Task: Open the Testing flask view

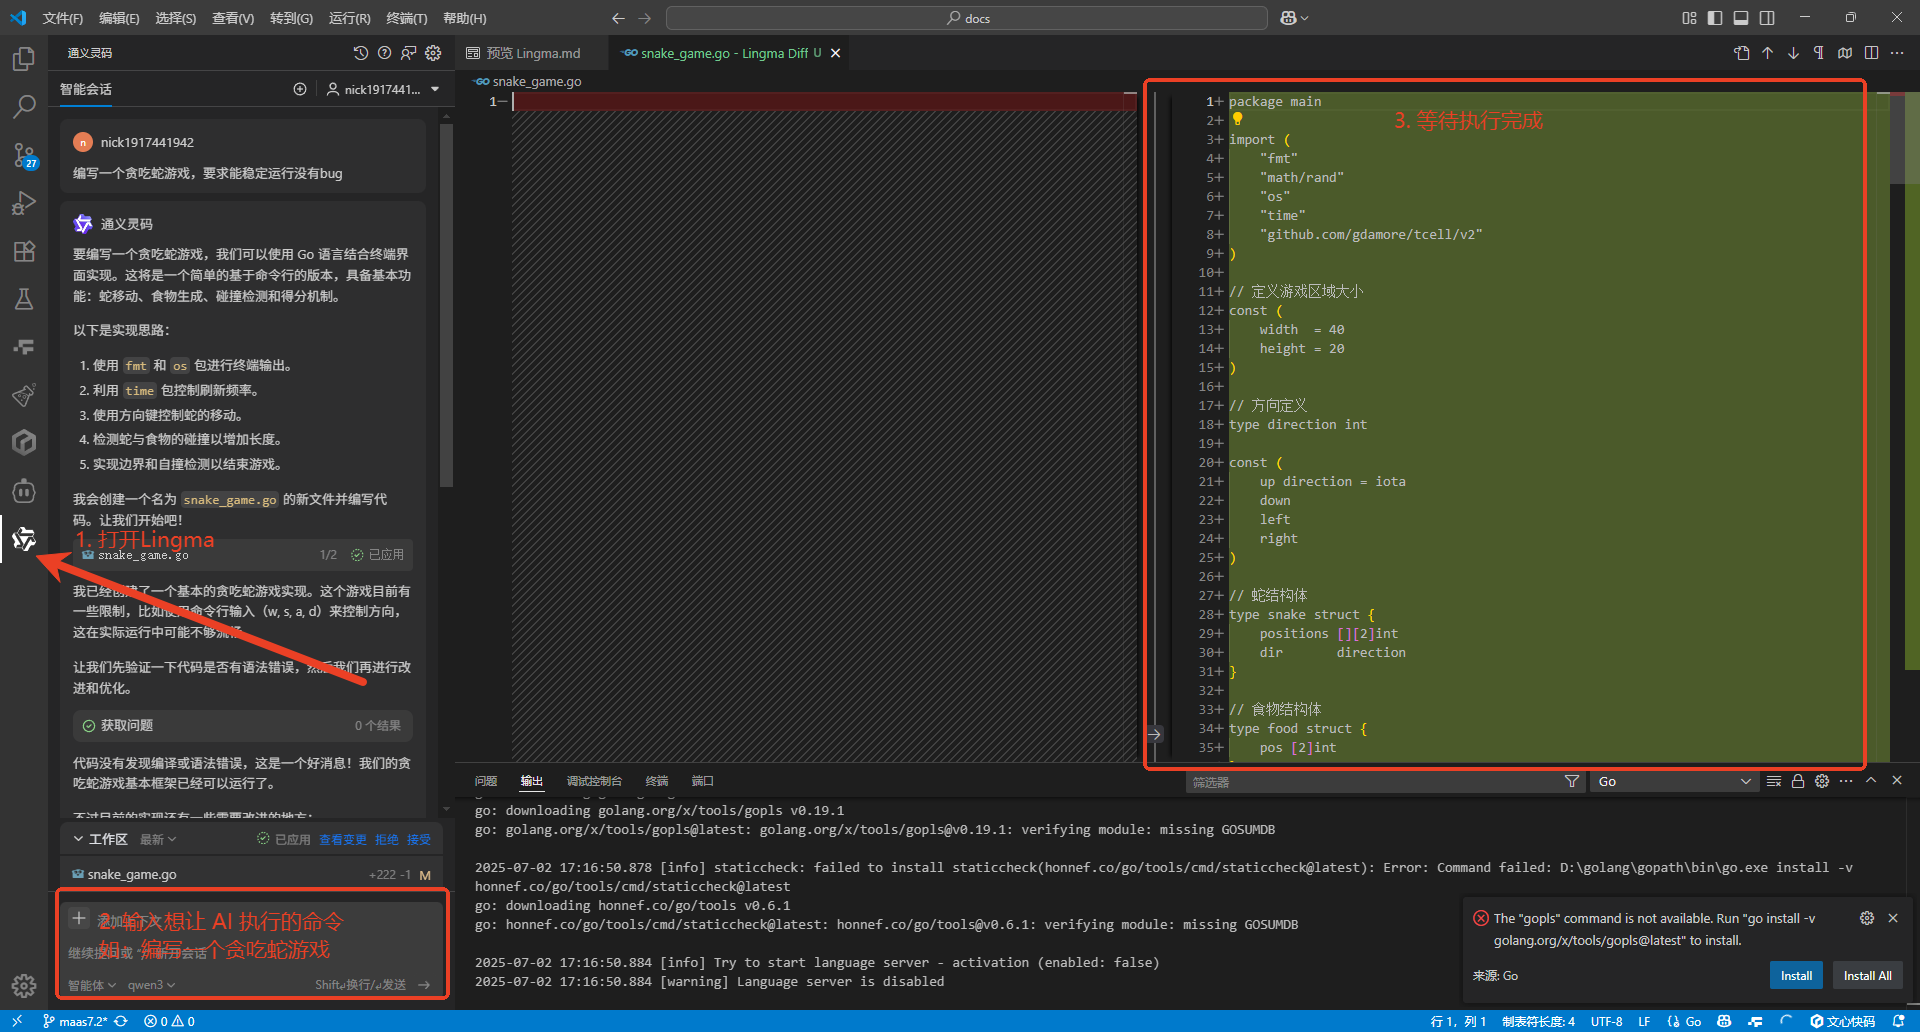Action: tap(24, 299)
